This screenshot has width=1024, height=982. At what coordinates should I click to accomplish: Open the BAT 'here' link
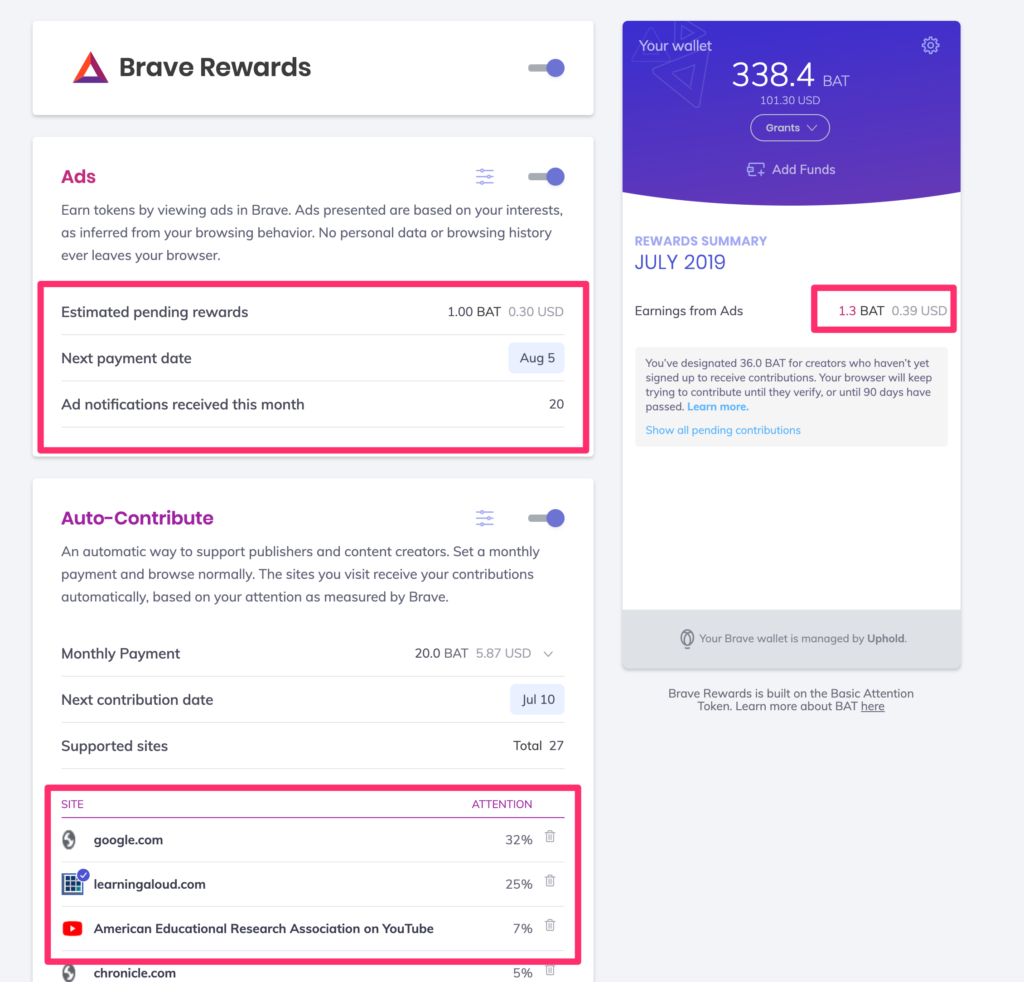[872, 706]
